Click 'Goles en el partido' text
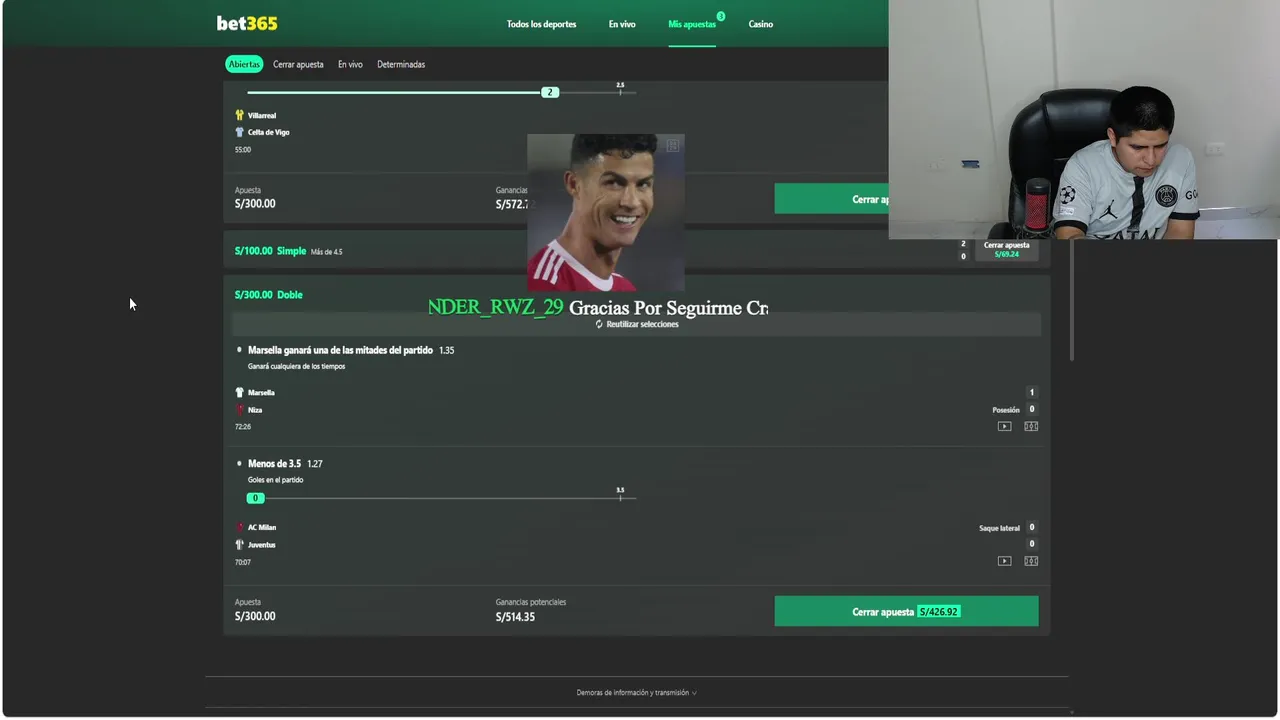The height and width of the screenshot is (720, 1280). coord(275,480)
